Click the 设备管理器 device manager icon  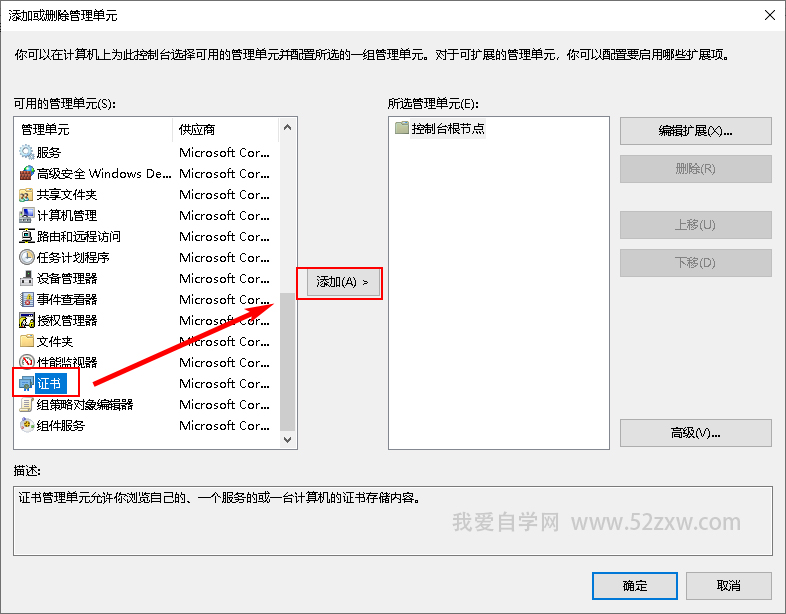[27, 278]
